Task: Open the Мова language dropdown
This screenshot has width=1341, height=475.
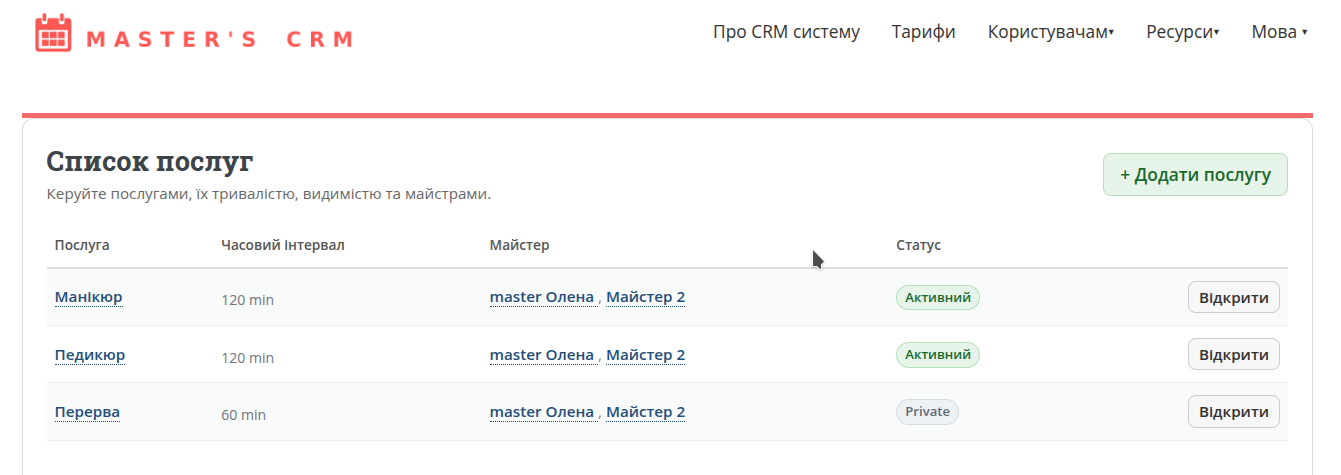Action: click(x=1279, y=32)
